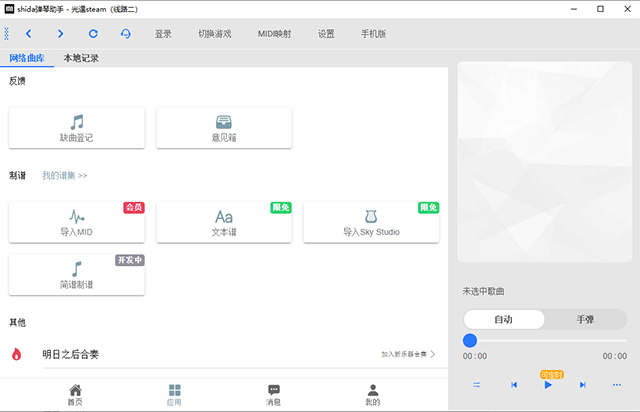This screenshot has height=412, width=640.
Task: Start playback with the play button
Action: (548, 385)
